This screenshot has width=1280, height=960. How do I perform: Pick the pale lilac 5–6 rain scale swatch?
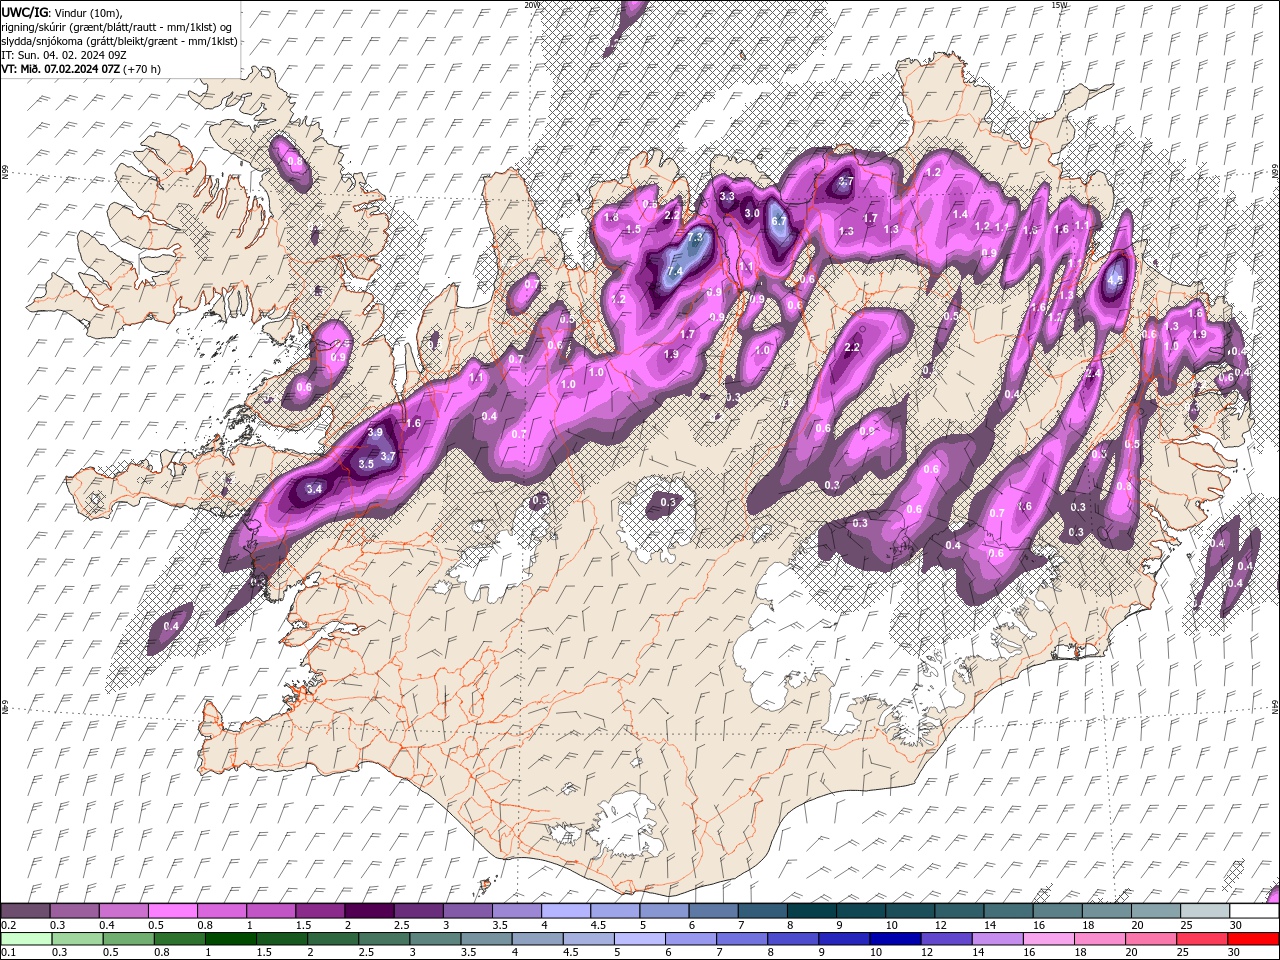[640, 939]
